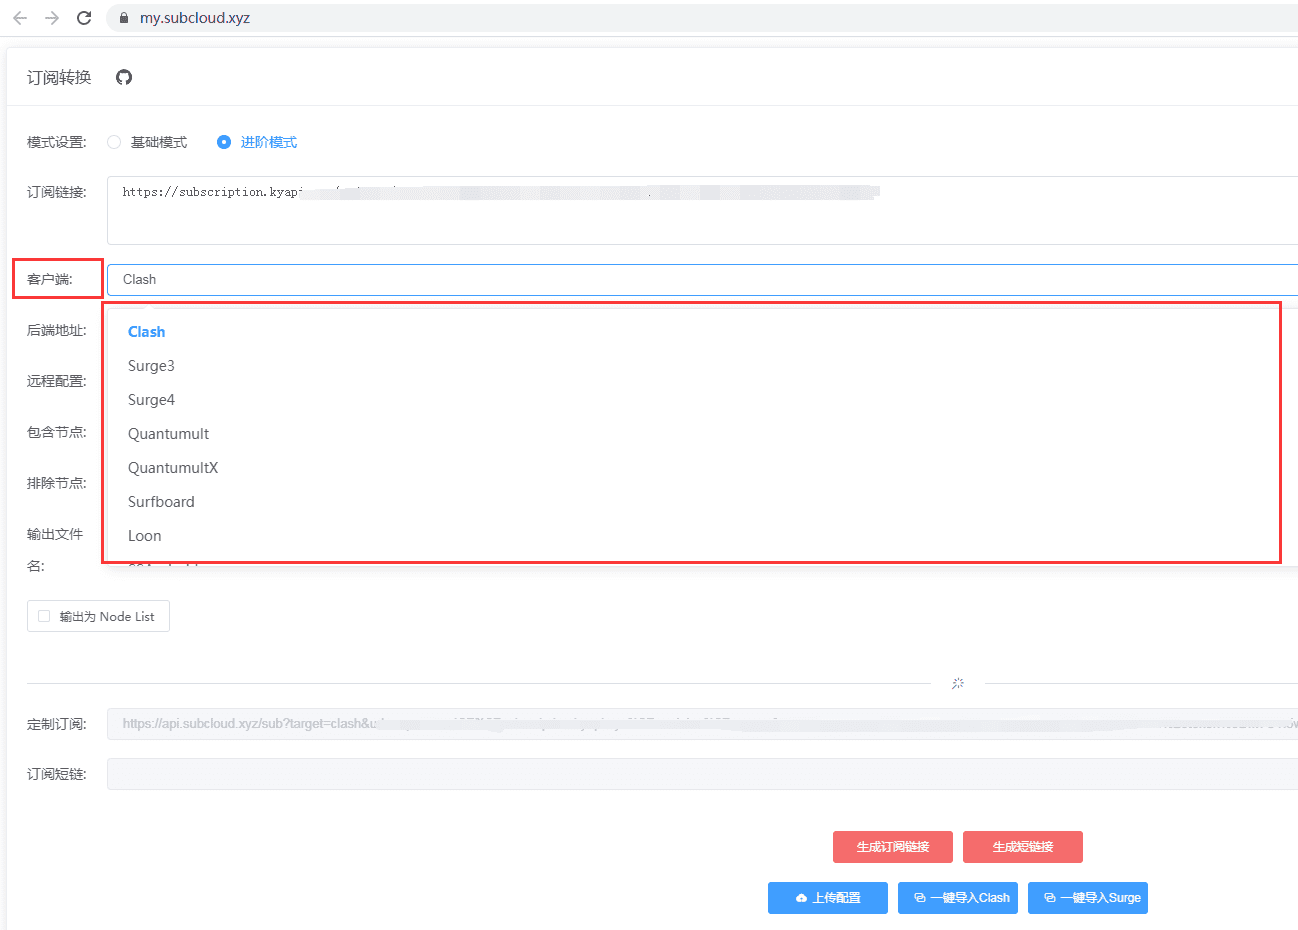This screenshot has width=1298, height=930.
Task: Click the 上传配置 button
Action: tap(828, 898)
